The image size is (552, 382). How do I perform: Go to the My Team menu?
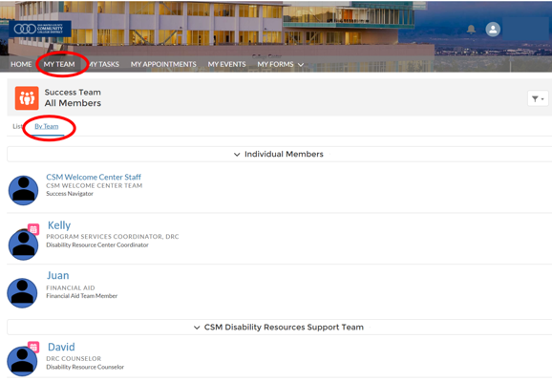pyautogui.click(x=59, y=64)
